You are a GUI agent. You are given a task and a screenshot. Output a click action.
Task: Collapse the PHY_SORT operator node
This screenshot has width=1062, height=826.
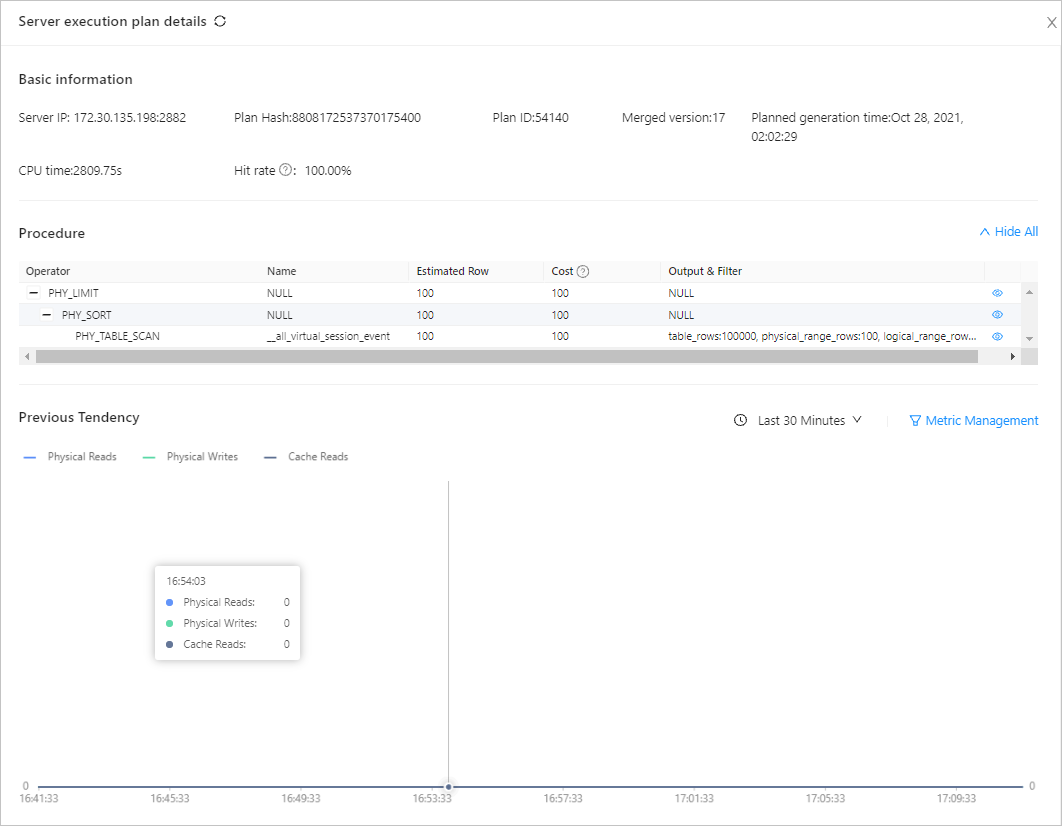coord(47,315)
